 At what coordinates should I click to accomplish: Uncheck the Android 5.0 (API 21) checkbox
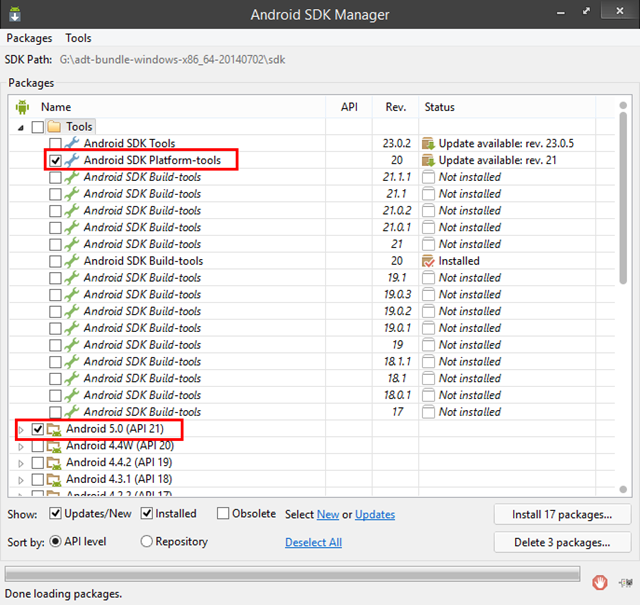tap(38, 429)
